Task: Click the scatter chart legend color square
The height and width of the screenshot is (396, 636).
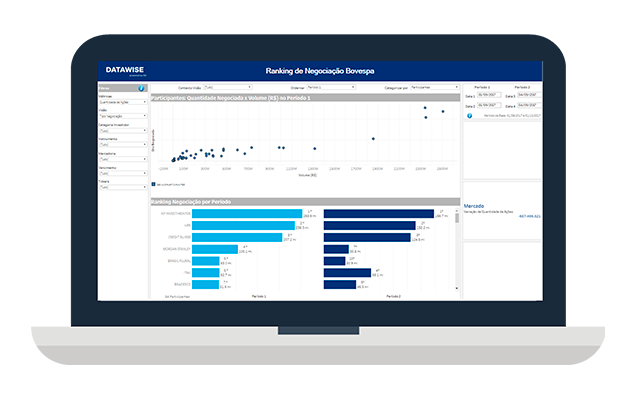Action: (x=153, y=184)
